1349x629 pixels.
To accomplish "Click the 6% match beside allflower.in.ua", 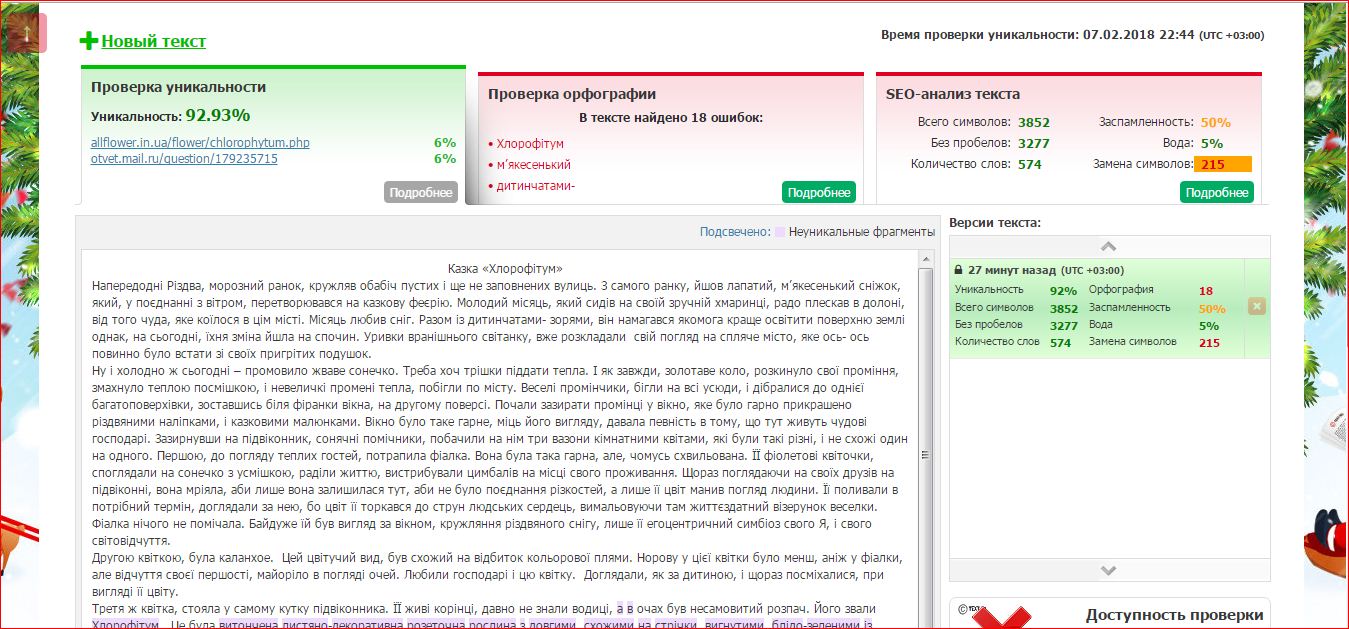I will pos(444,143).
